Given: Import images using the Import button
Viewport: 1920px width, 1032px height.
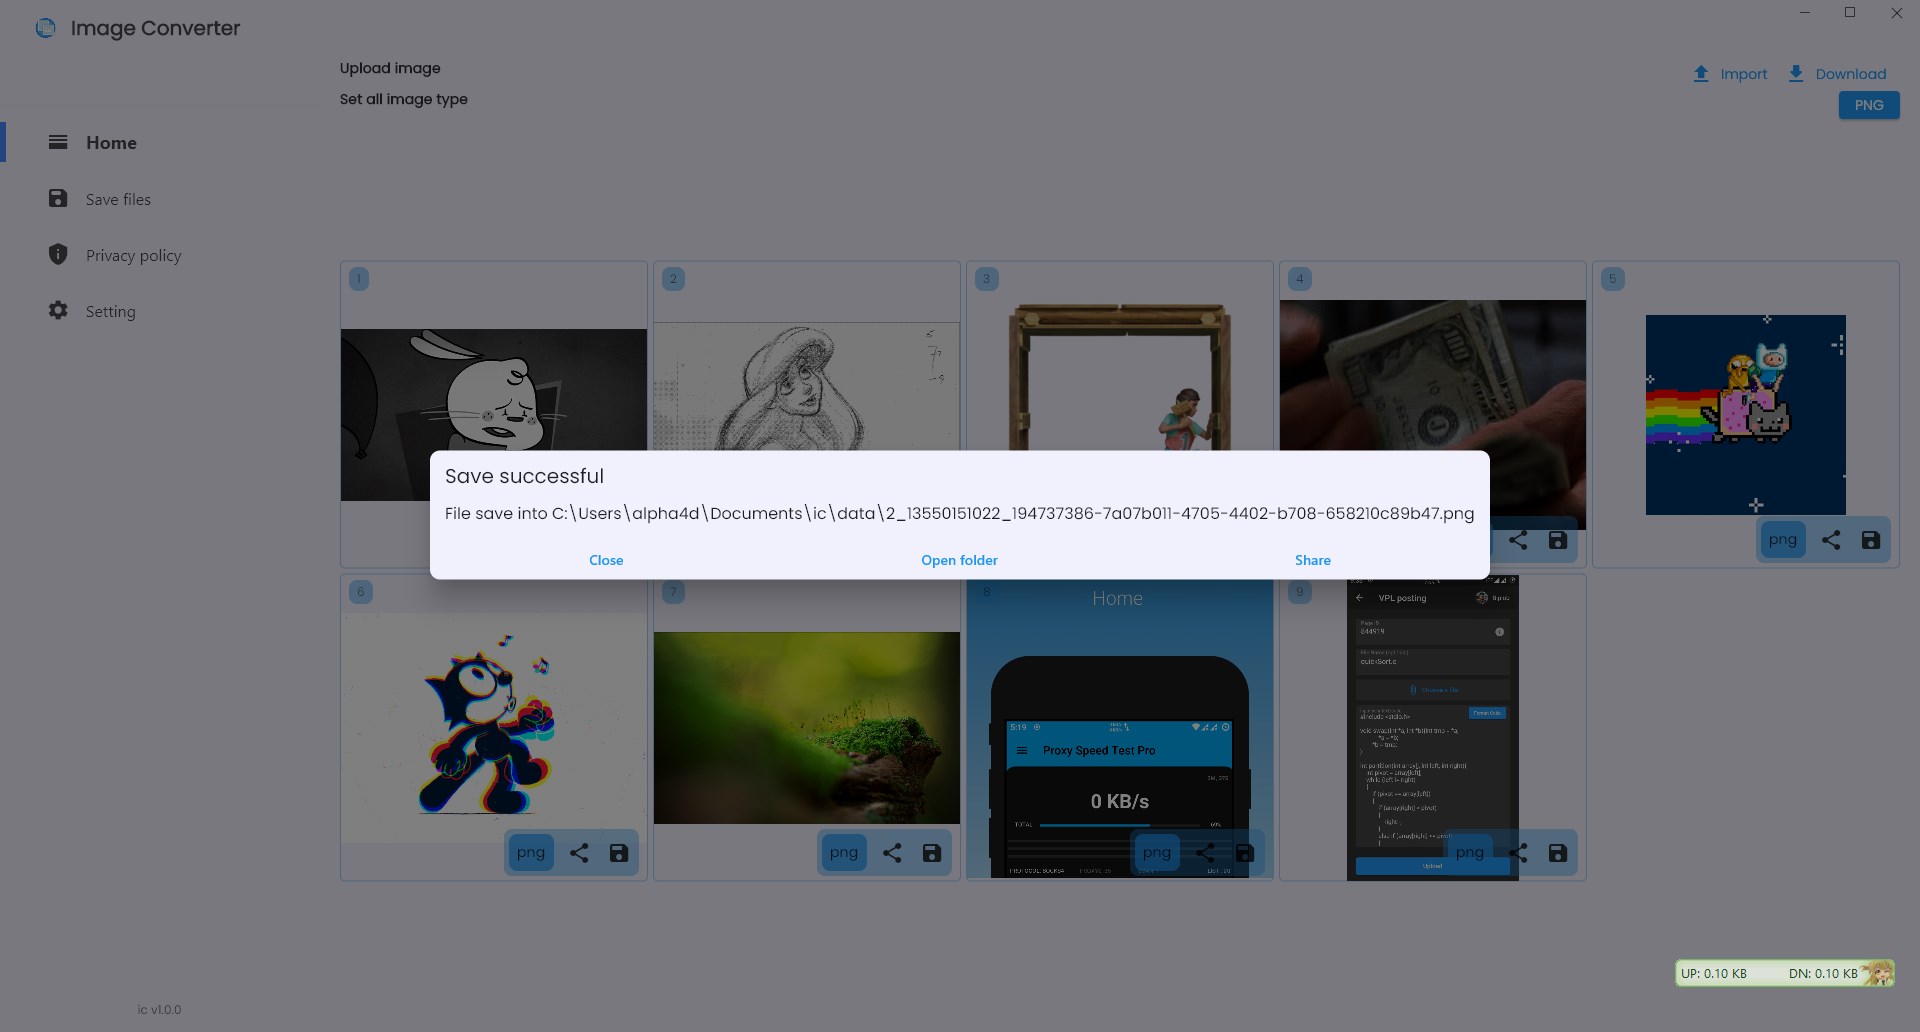Looking at the screenshot, I should (1730, 74).
